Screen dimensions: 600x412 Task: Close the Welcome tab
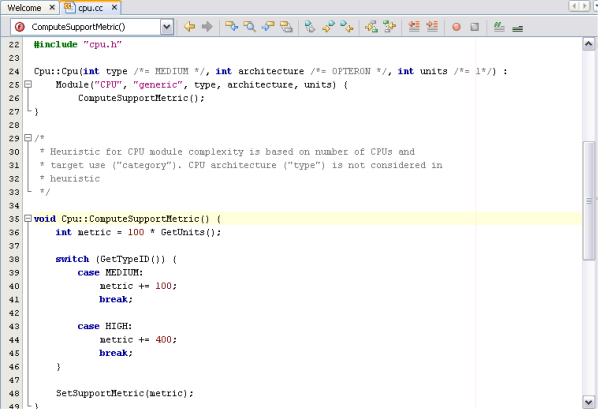(52, 7)
